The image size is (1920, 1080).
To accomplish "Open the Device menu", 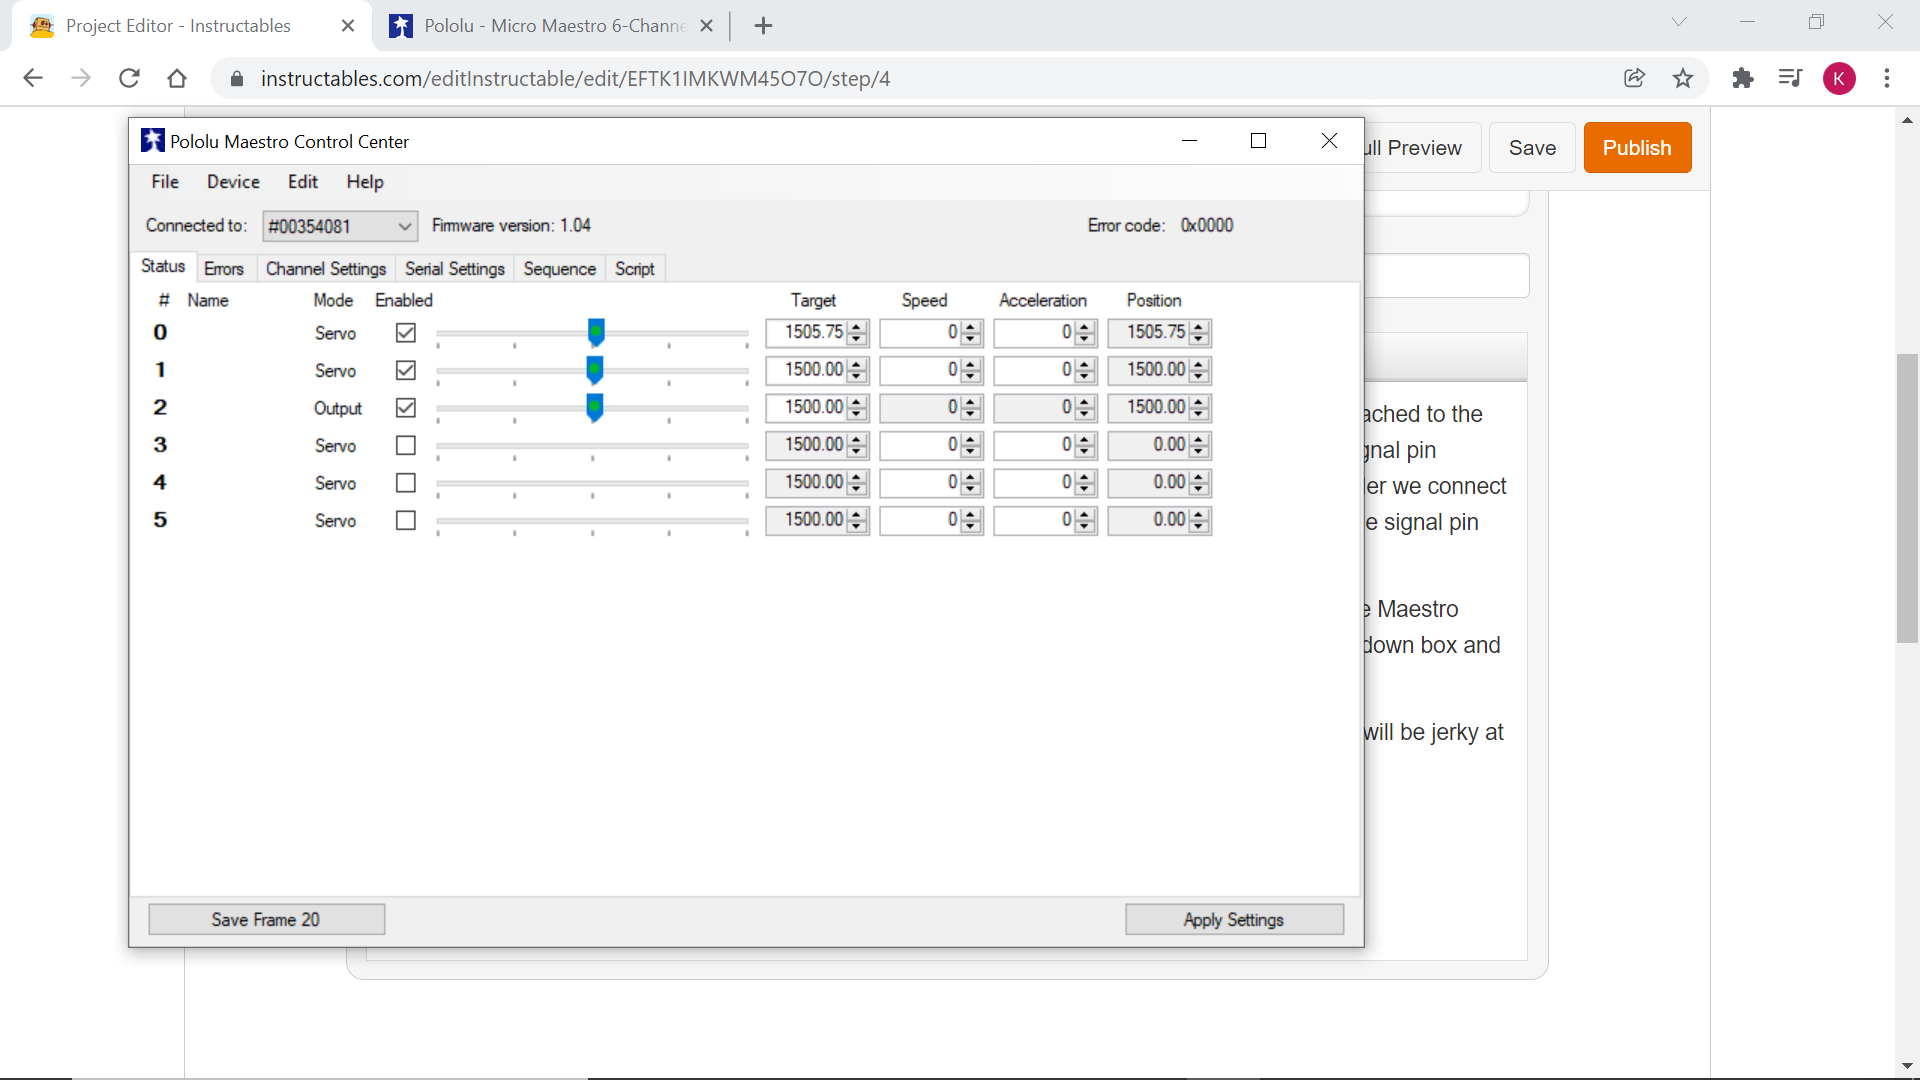I will (233, 181).
